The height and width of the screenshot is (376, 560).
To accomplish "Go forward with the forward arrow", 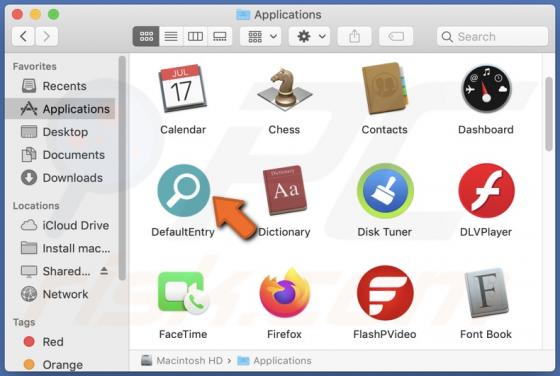I will [46, 36].
